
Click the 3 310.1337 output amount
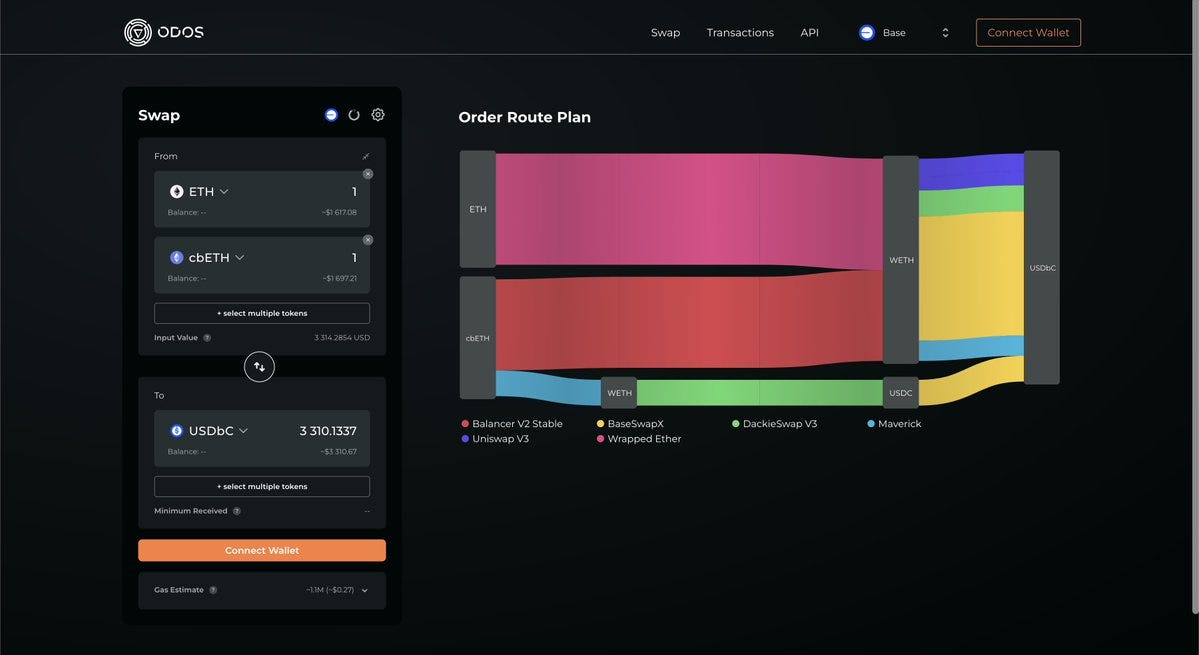pyautogui.click(x=328, y=431)
